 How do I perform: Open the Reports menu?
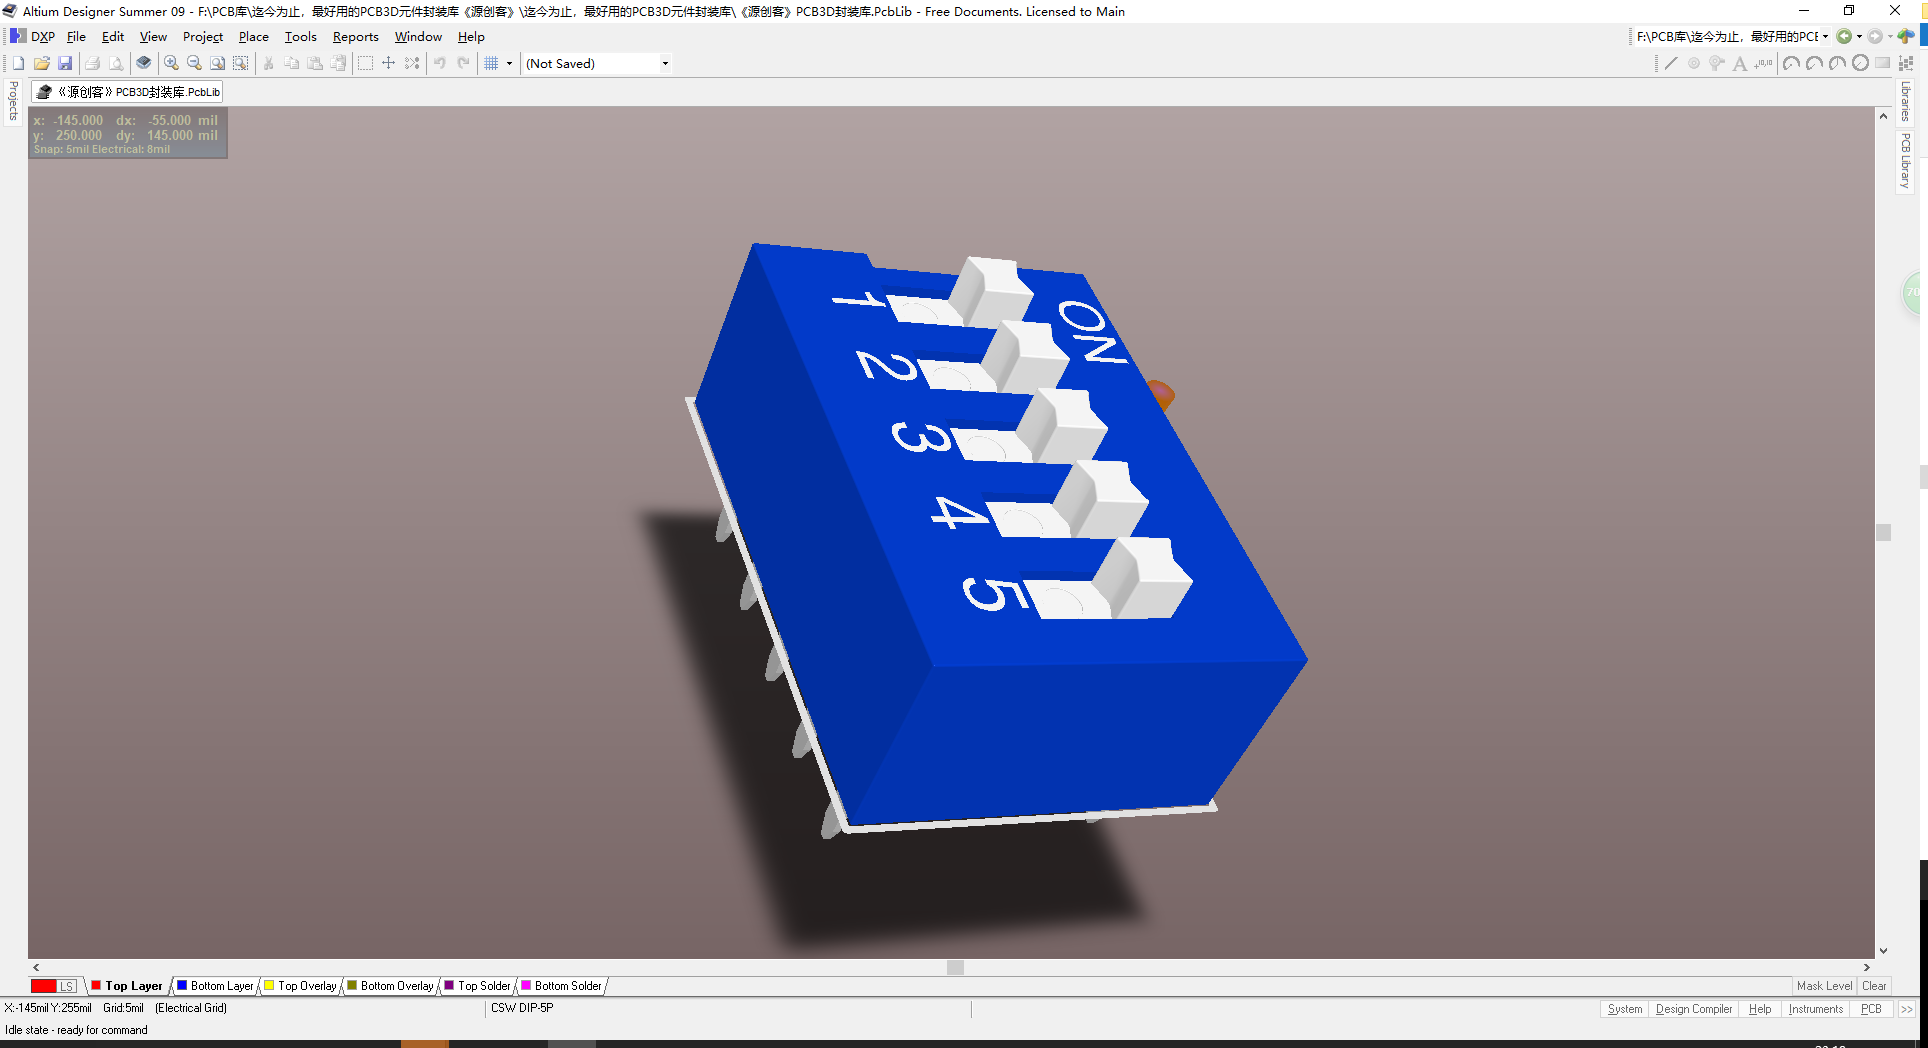tap(356, 37)
